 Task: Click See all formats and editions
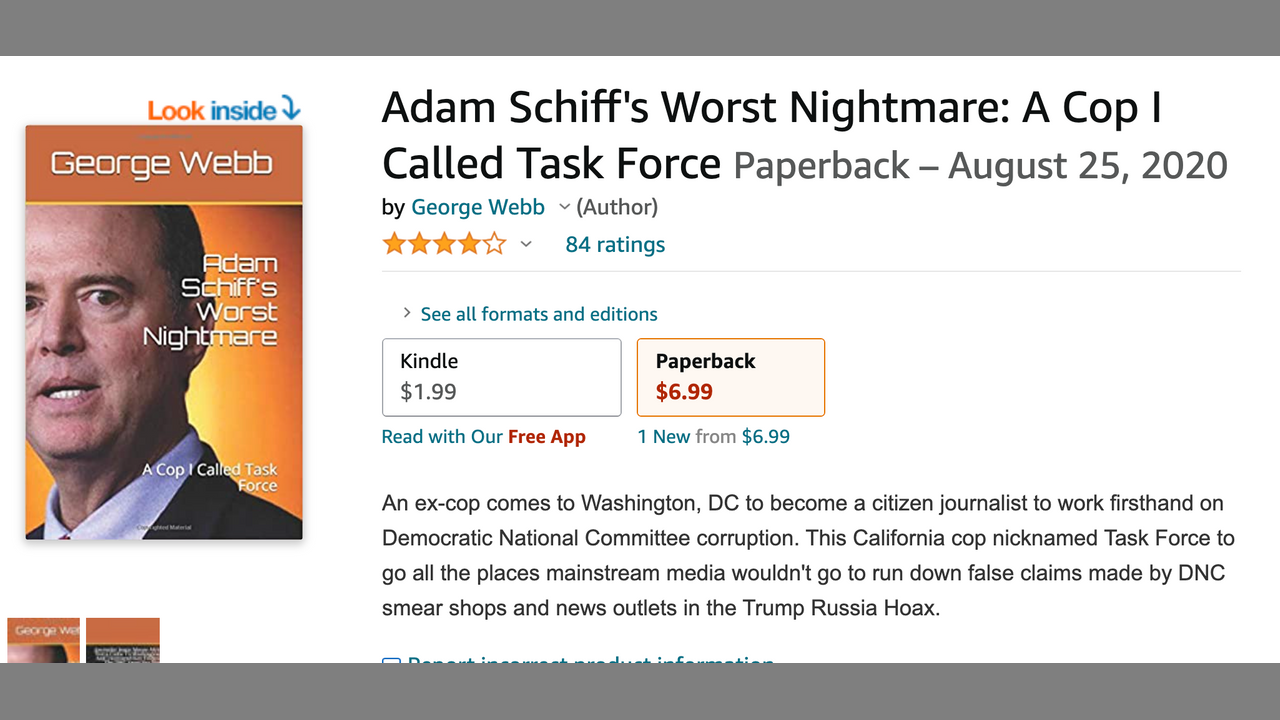539,314
